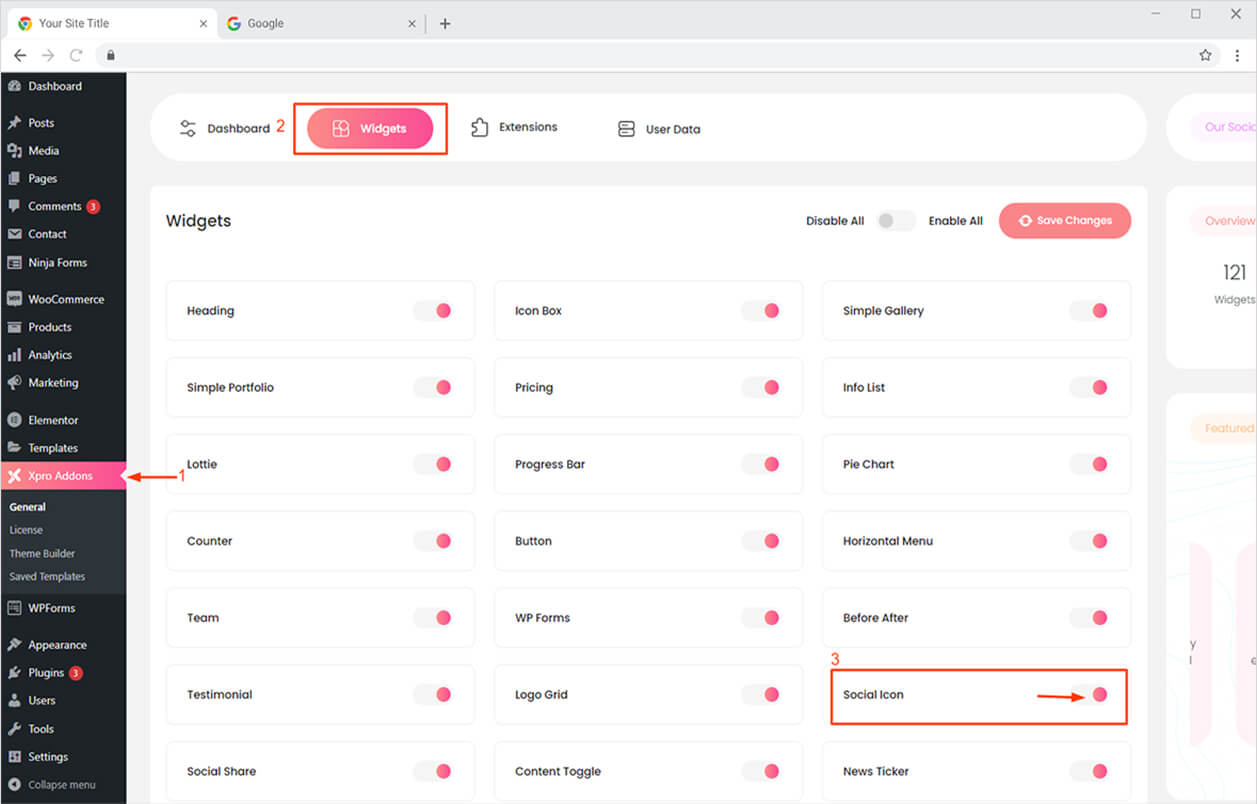
Task: Click the browser back arrow
Action: pyautogui.click(x=20, y=55)
